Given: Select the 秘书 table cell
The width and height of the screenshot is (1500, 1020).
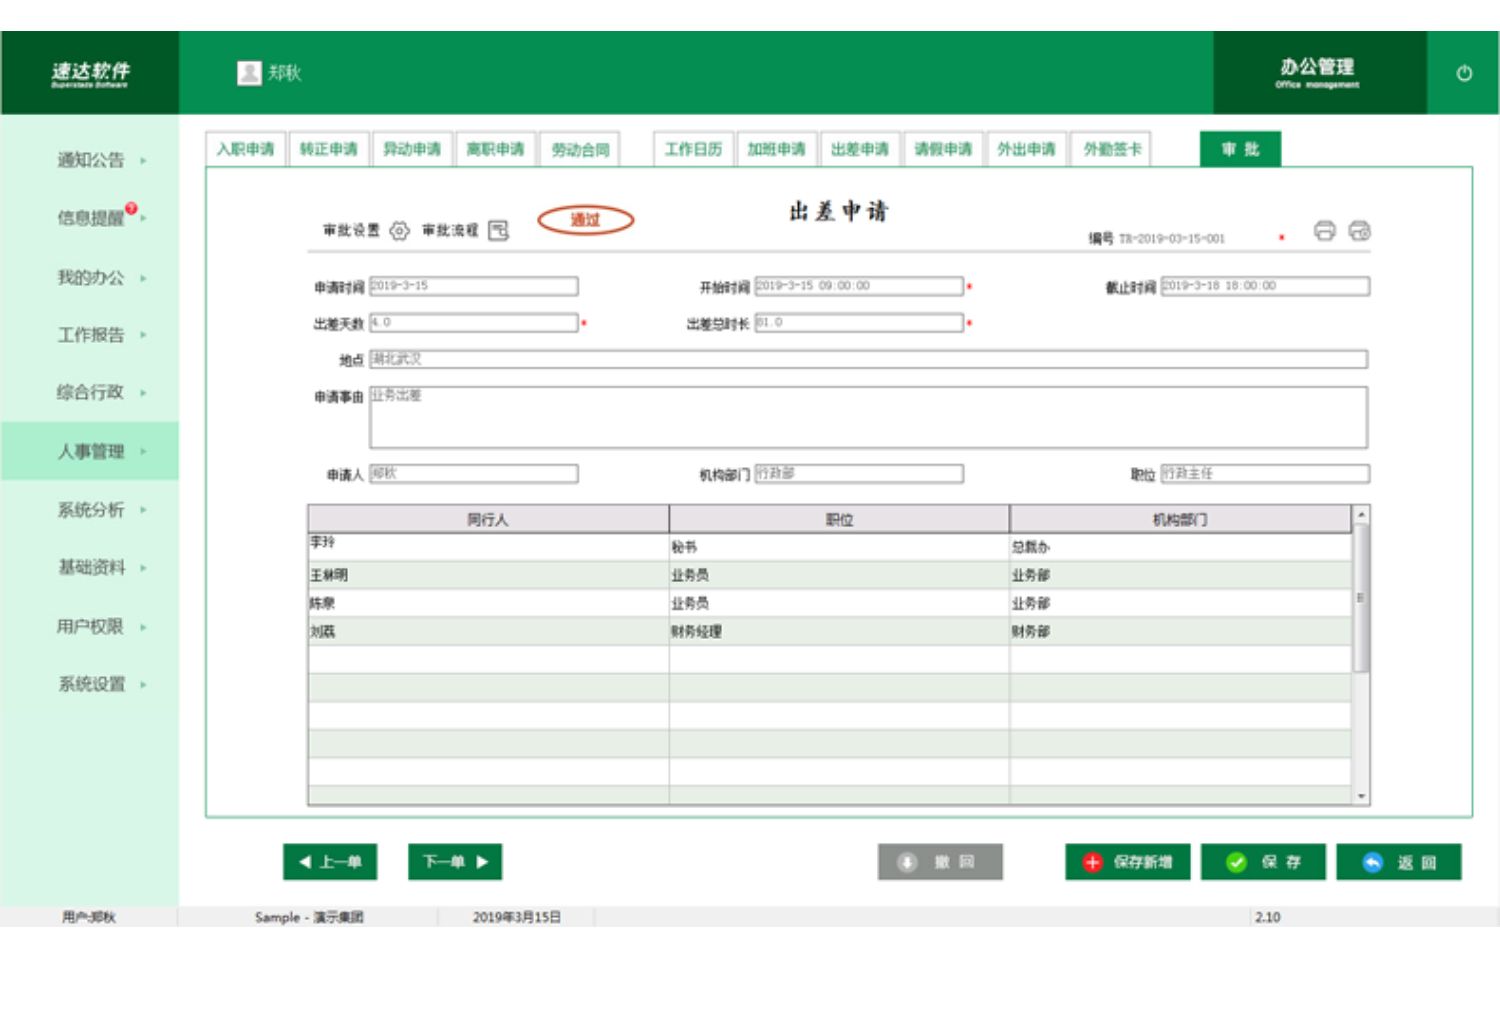Looking at the screenshot, I should [x=839, y=547].
